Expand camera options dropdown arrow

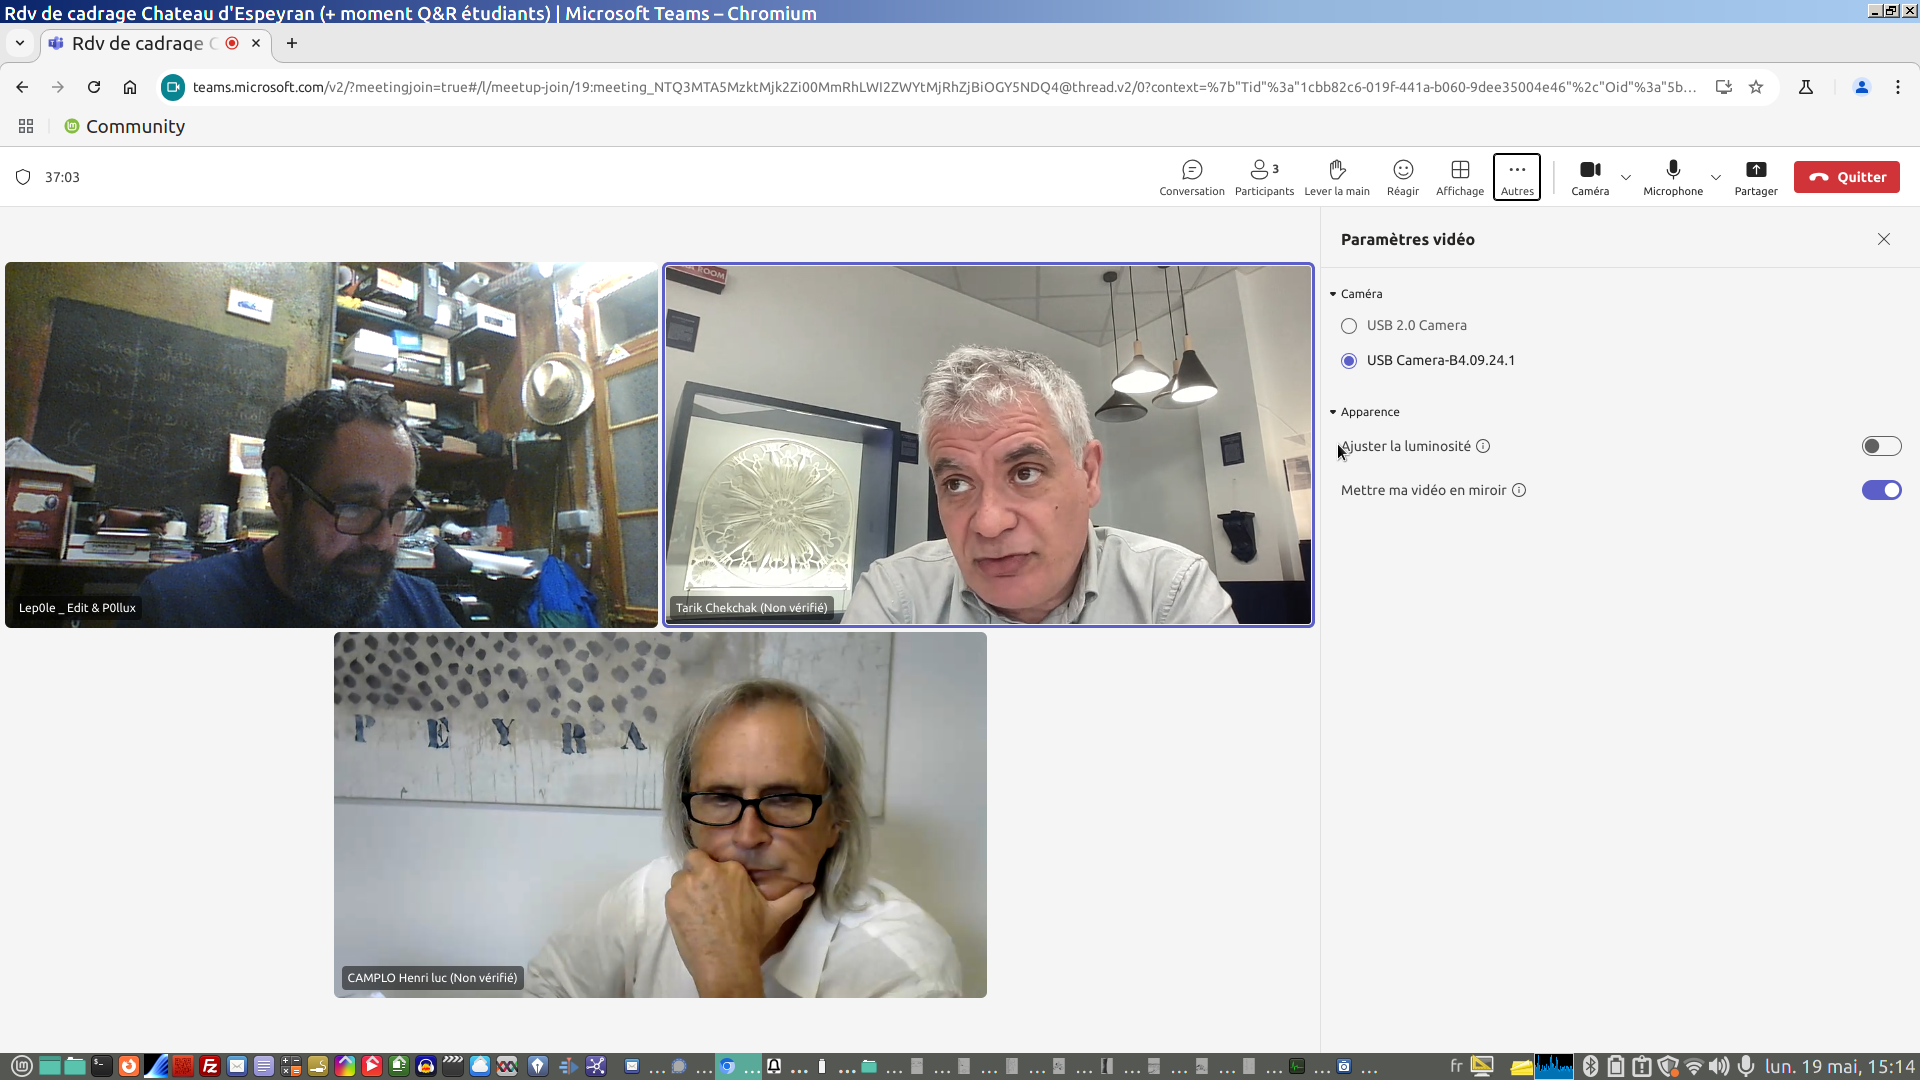coord(1626,177)
